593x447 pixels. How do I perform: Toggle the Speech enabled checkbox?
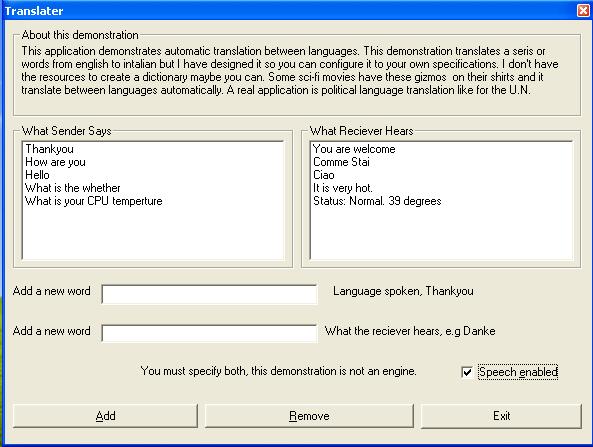pos(467,372)
